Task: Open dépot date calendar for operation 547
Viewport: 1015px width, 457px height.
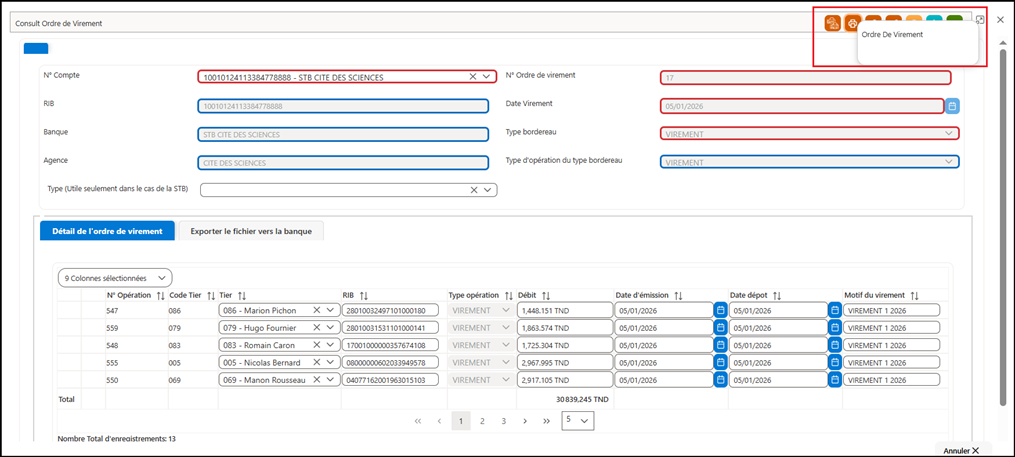Action: click(835, 310)
